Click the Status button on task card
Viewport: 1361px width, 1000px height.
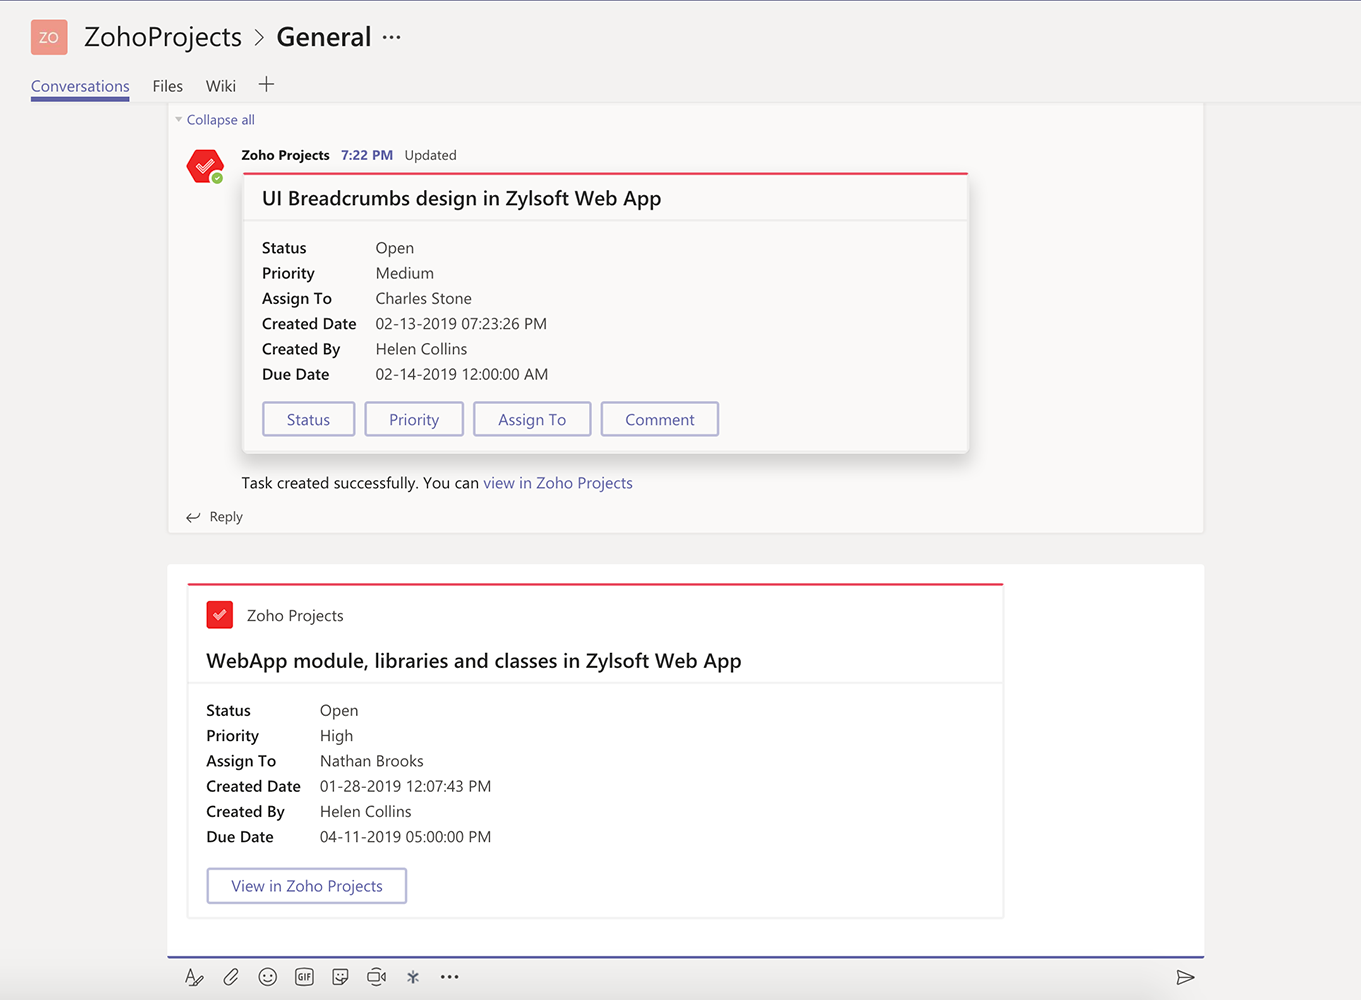click(x=308, y=420)
